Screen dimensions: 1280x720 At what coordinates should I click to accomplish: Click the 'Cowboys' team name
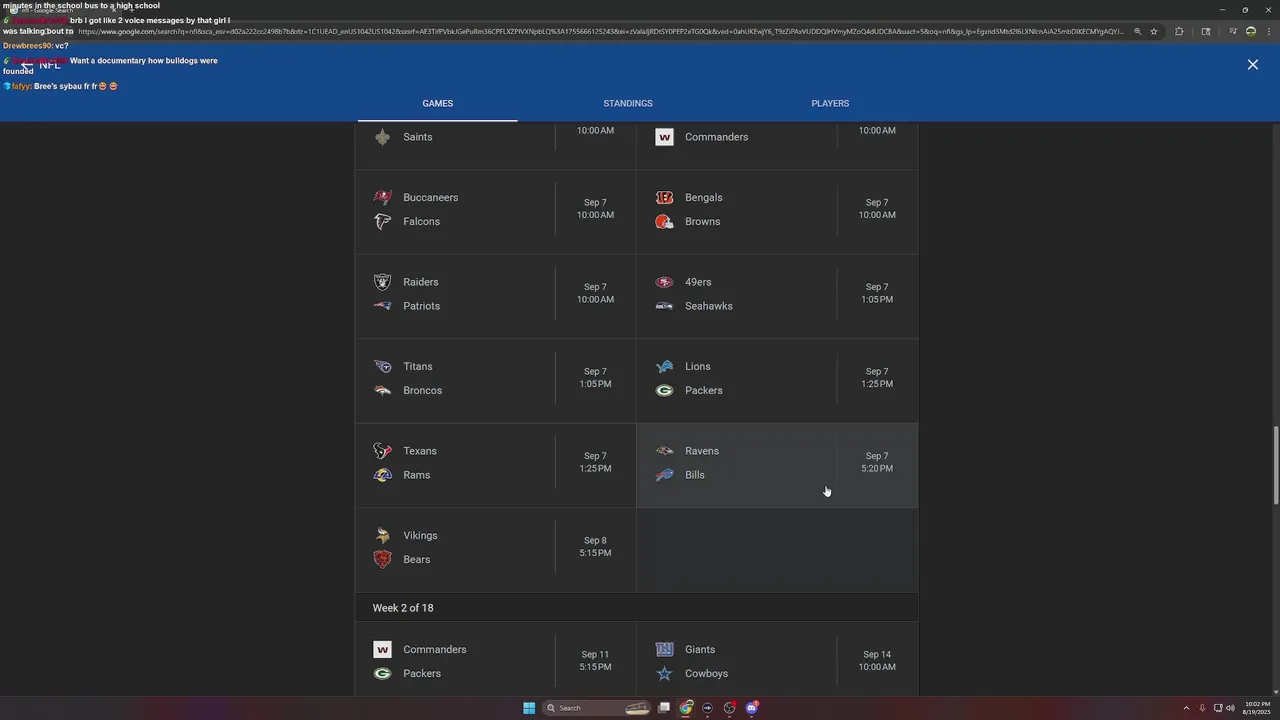(x=706, y=673)
